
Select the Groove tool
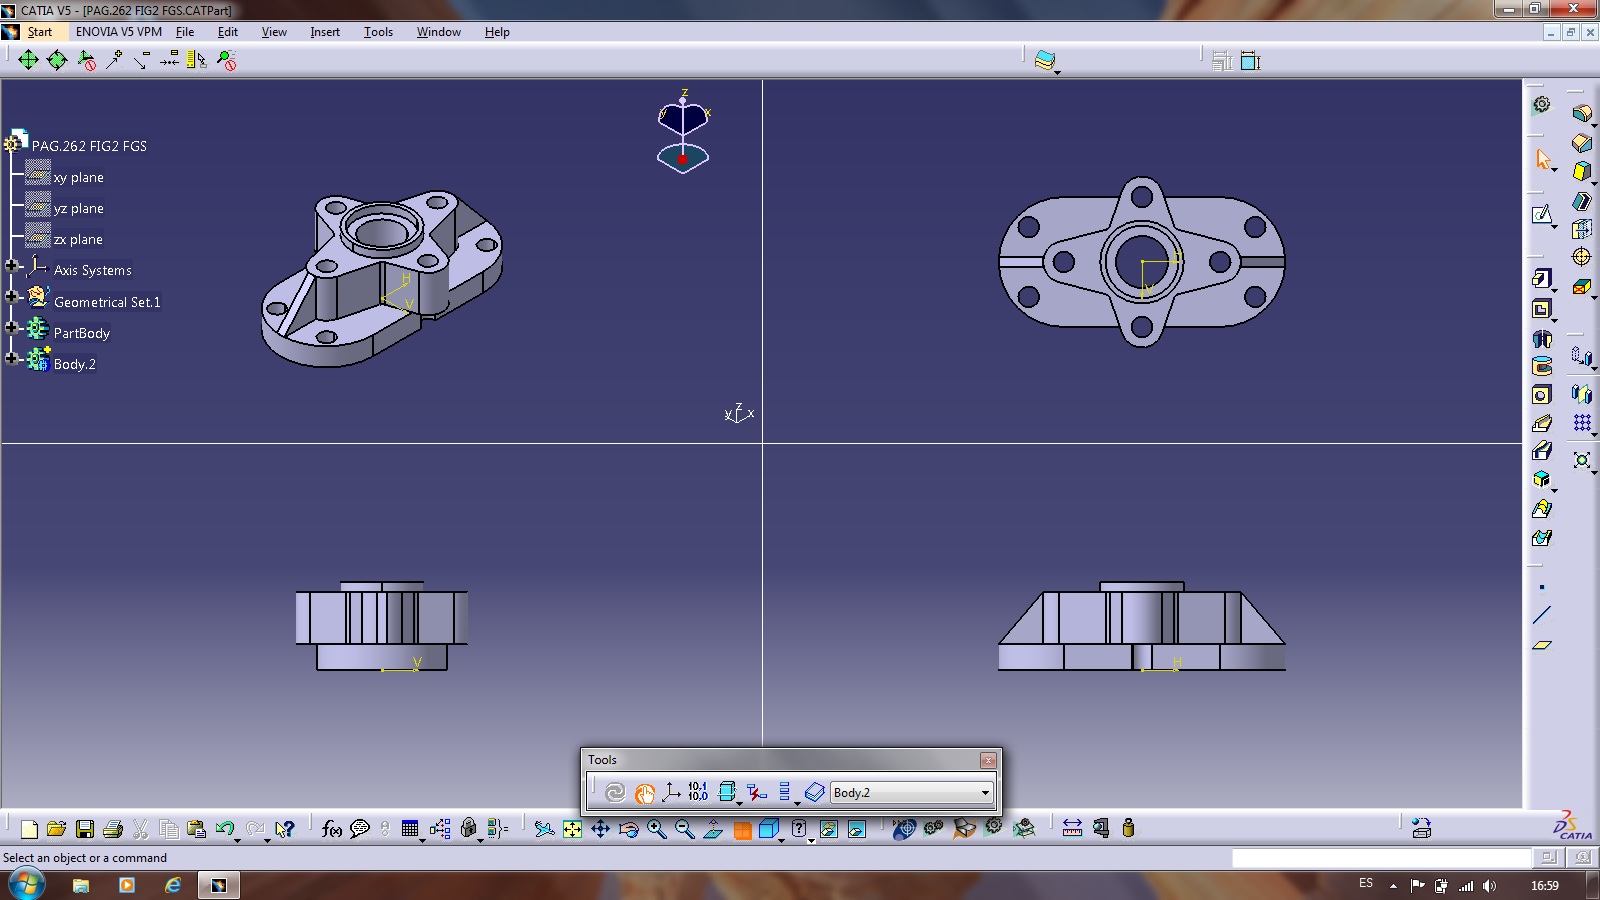[x=1542, y=366]
